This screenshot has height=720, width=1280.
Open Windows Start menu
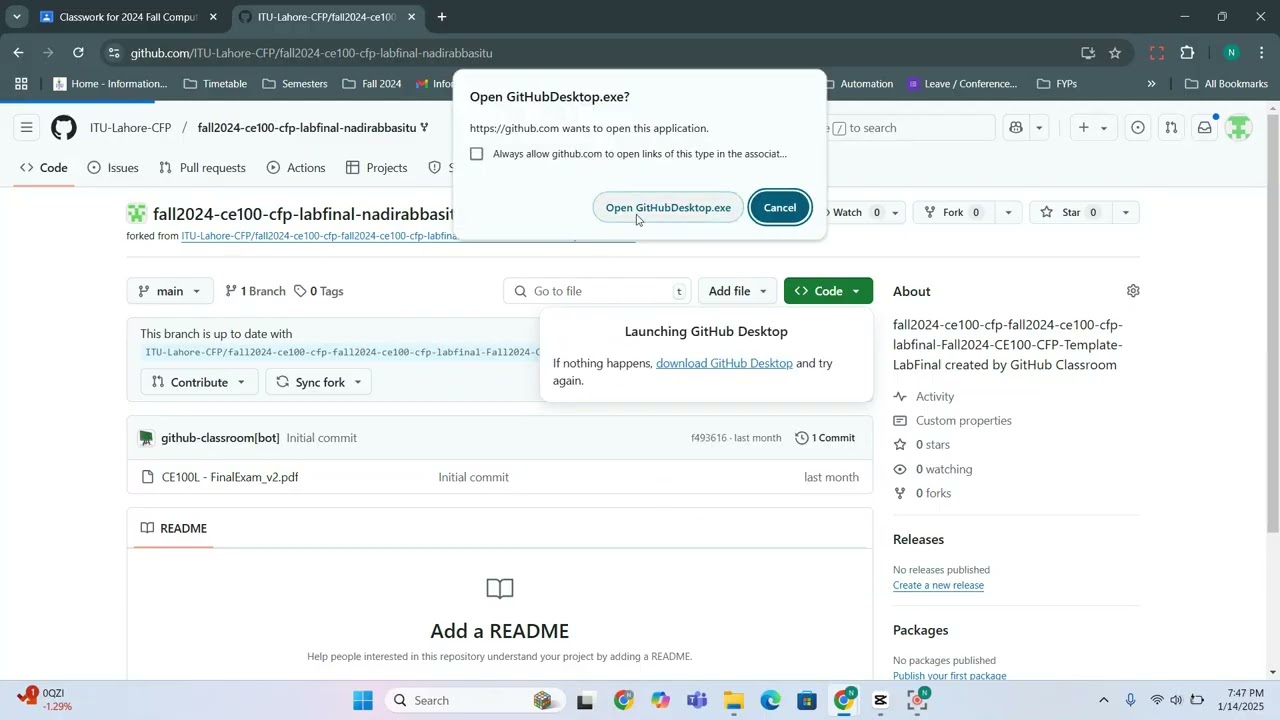click(363, 700)
